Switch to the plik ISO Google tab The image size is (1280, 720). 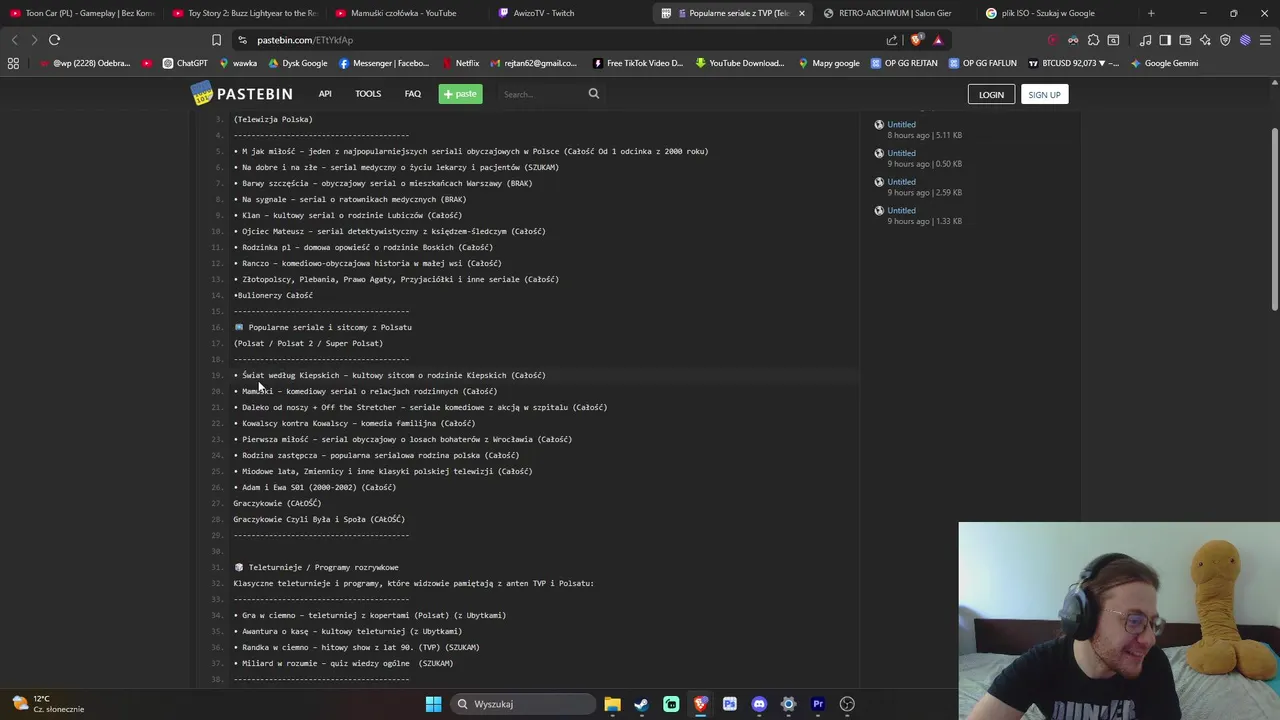point(1057,13)
